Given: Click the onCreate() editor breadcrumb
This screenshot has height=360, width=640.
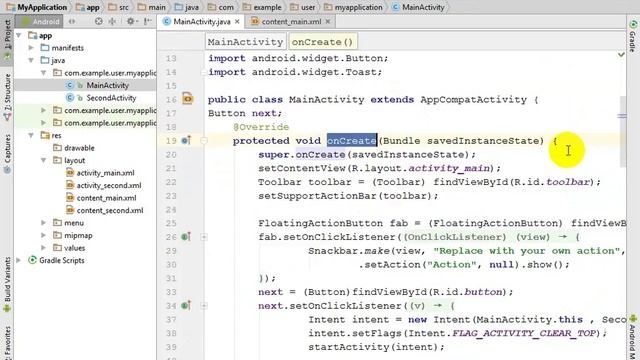Looking at the screenshot, I should [x=322, y=42].
